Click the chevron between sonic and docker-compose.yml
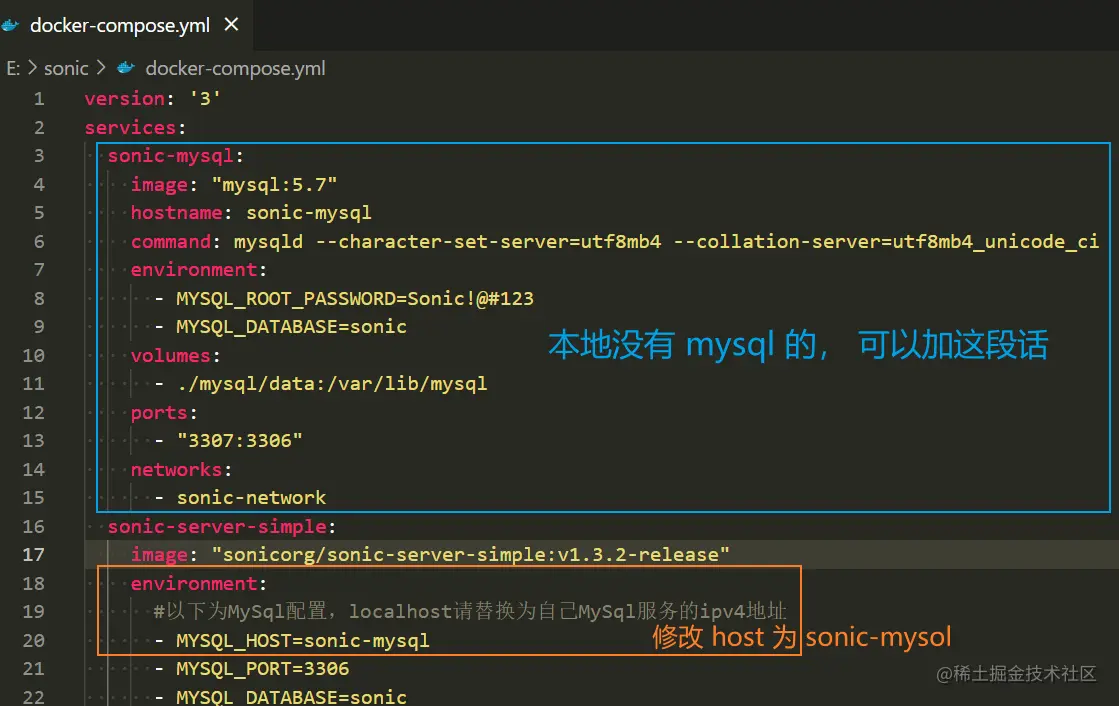The height and width of the screenshot is (706, 1119). [98, 68]
